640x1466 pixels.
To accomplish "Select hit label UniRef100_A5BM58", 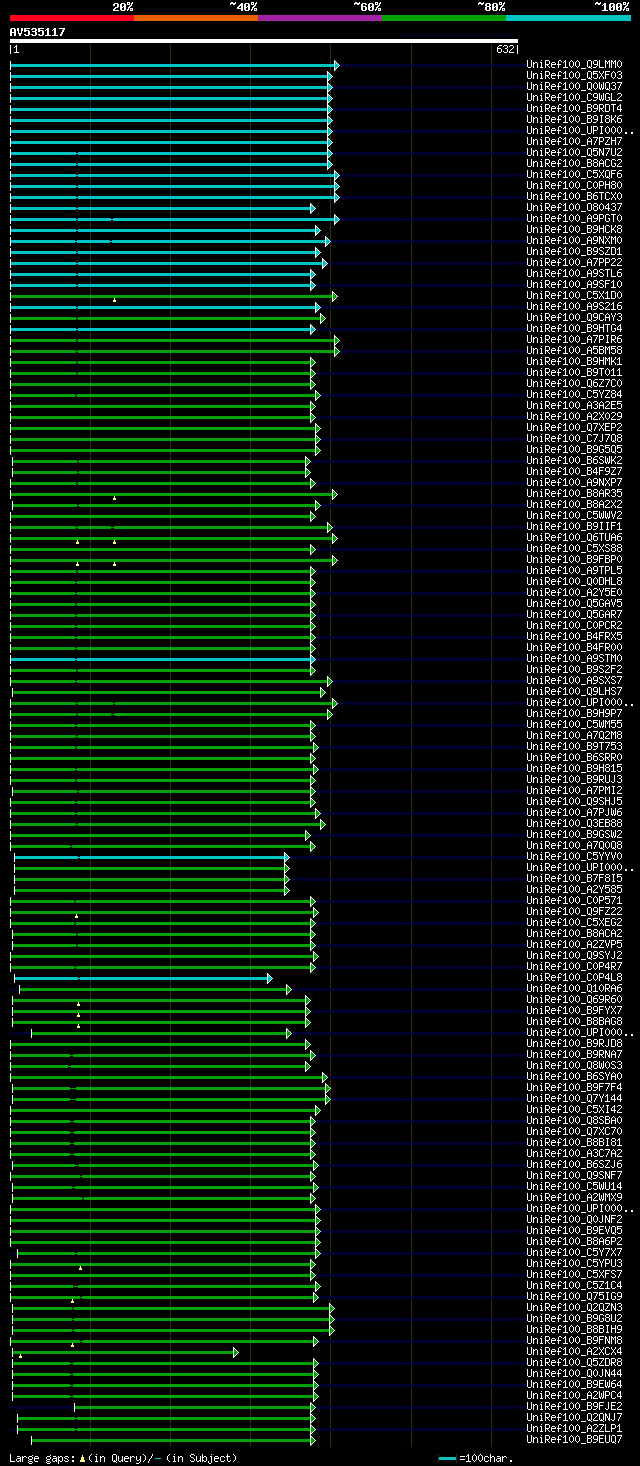I will (x=574, y=351).
